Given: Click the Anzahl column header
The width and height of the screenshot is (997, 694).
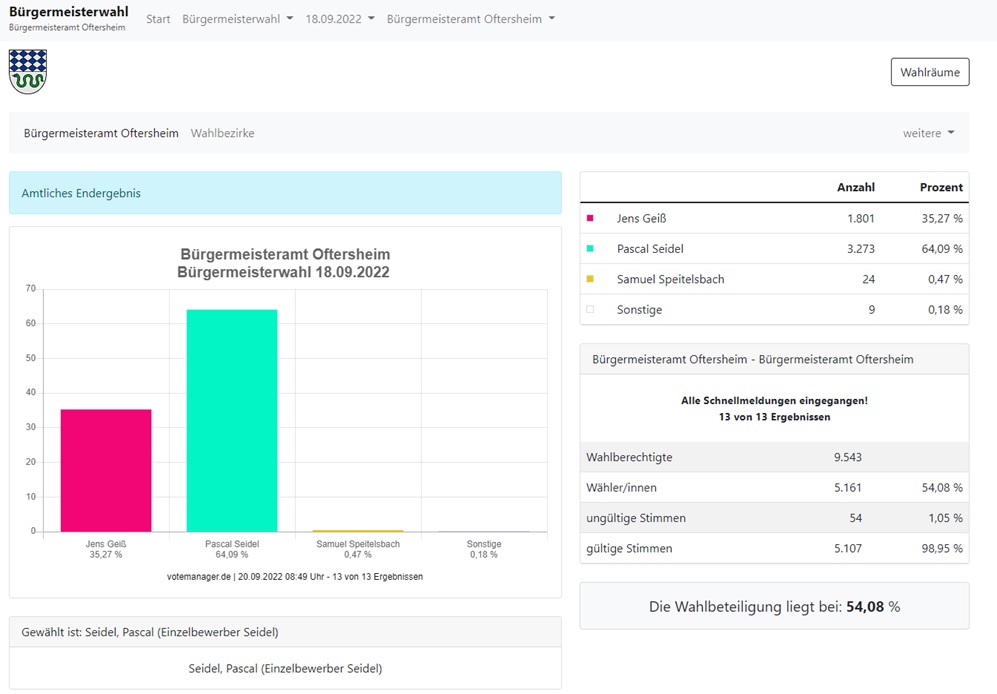Looking at the screenshot, I should coord(856,187).
